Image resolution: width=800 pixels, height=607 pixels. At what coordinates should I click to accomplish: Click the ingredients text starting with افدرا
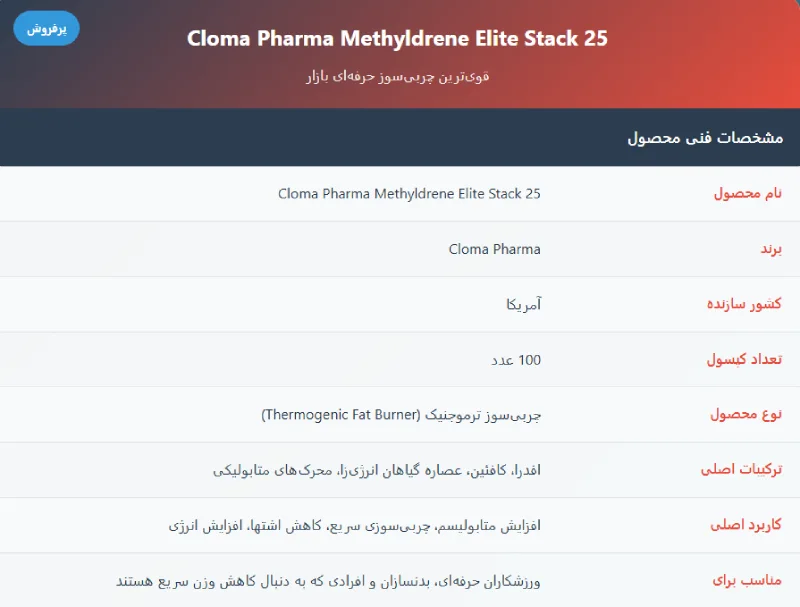pyautogui.click(x=377, y=470)
